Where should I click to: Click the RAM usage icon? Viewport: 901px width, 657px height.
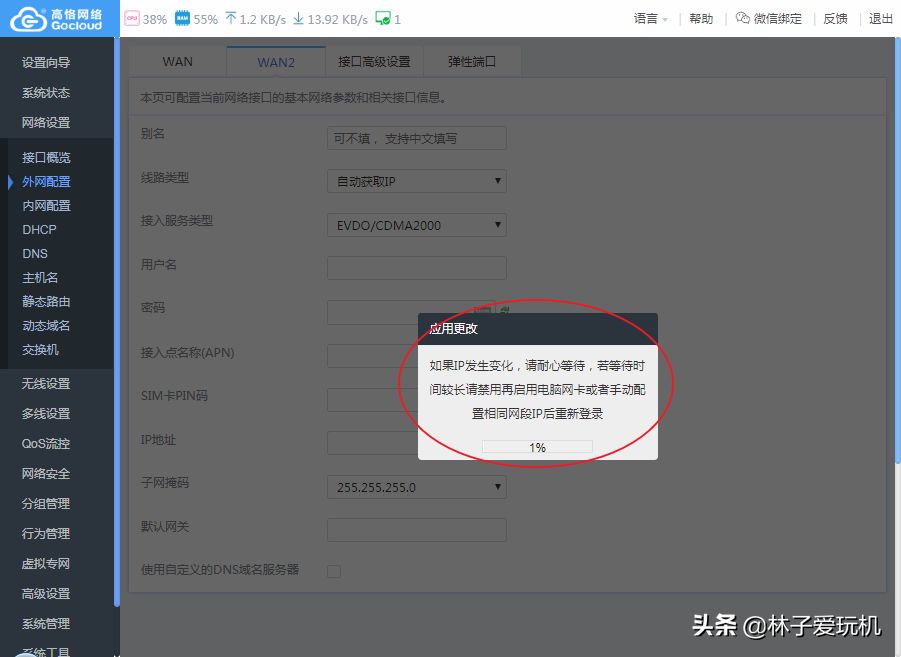pyautogui.click(x=182, y=18)
